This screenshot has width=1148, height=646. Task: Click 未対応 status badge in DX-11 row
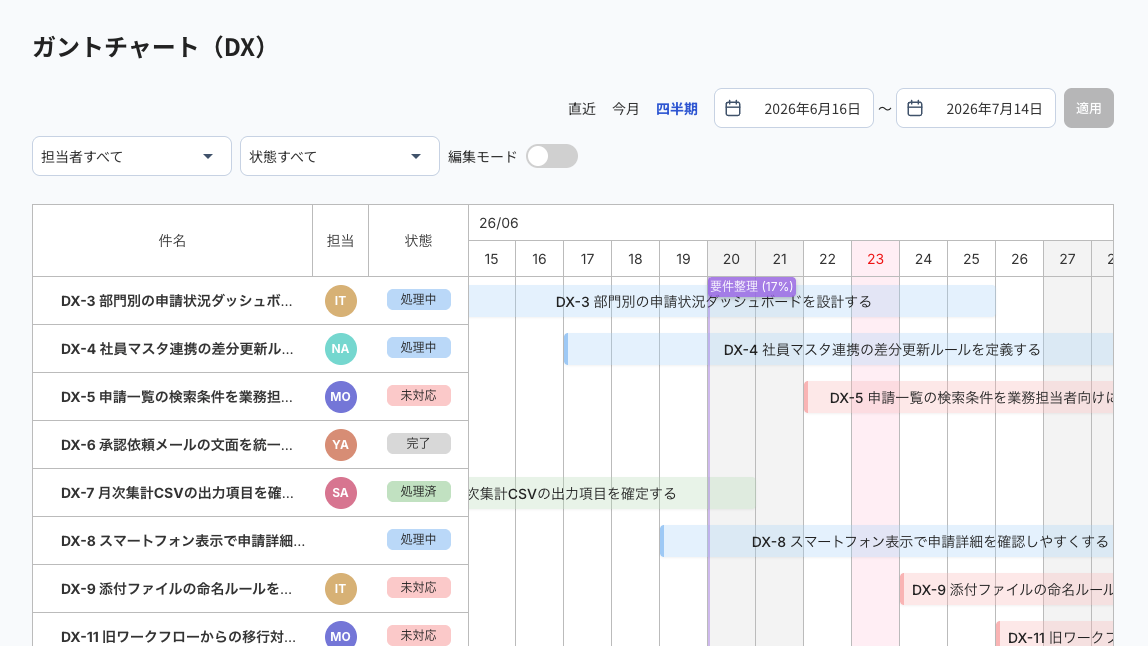coord(419,635)
